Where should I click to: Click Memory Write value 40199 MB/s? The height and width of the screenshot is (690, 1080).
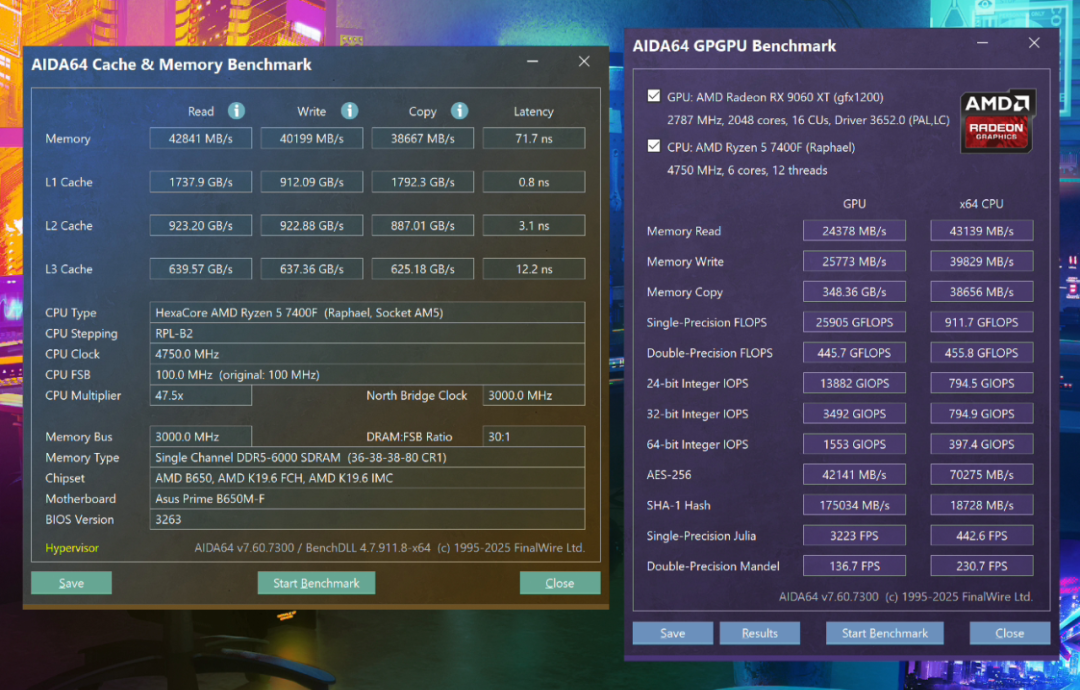point(311,138)
